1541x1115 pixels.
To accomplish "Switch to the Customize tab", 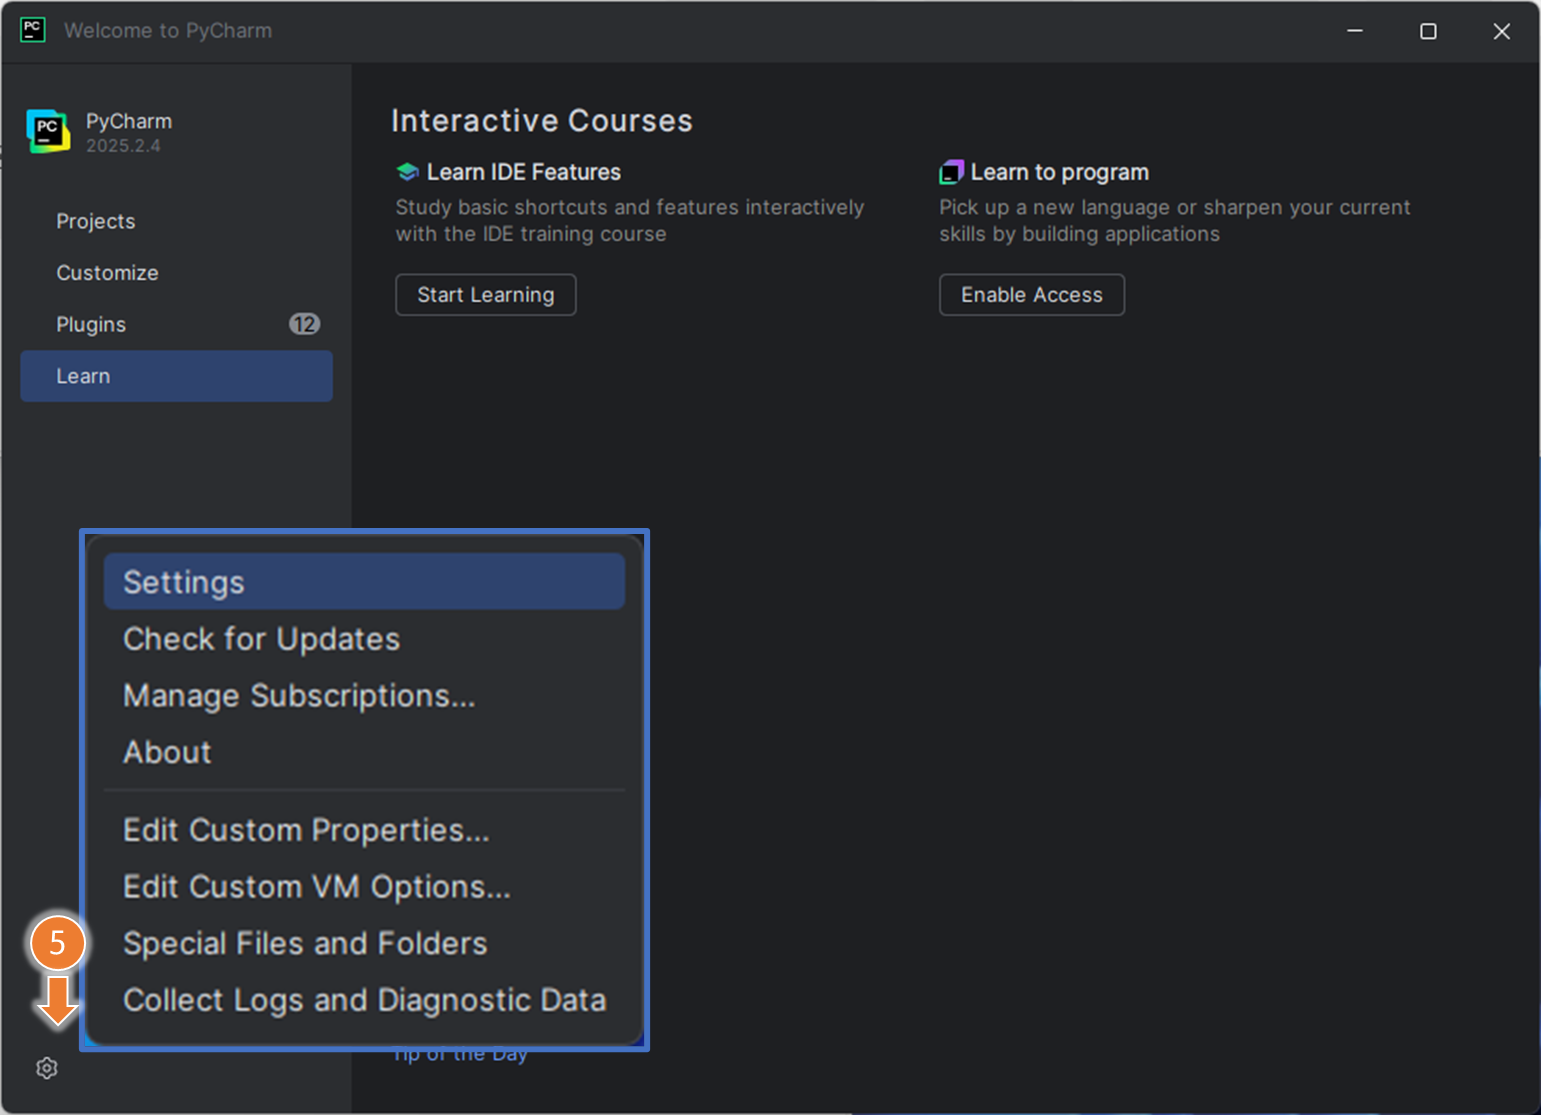I will tap(176, 273).
